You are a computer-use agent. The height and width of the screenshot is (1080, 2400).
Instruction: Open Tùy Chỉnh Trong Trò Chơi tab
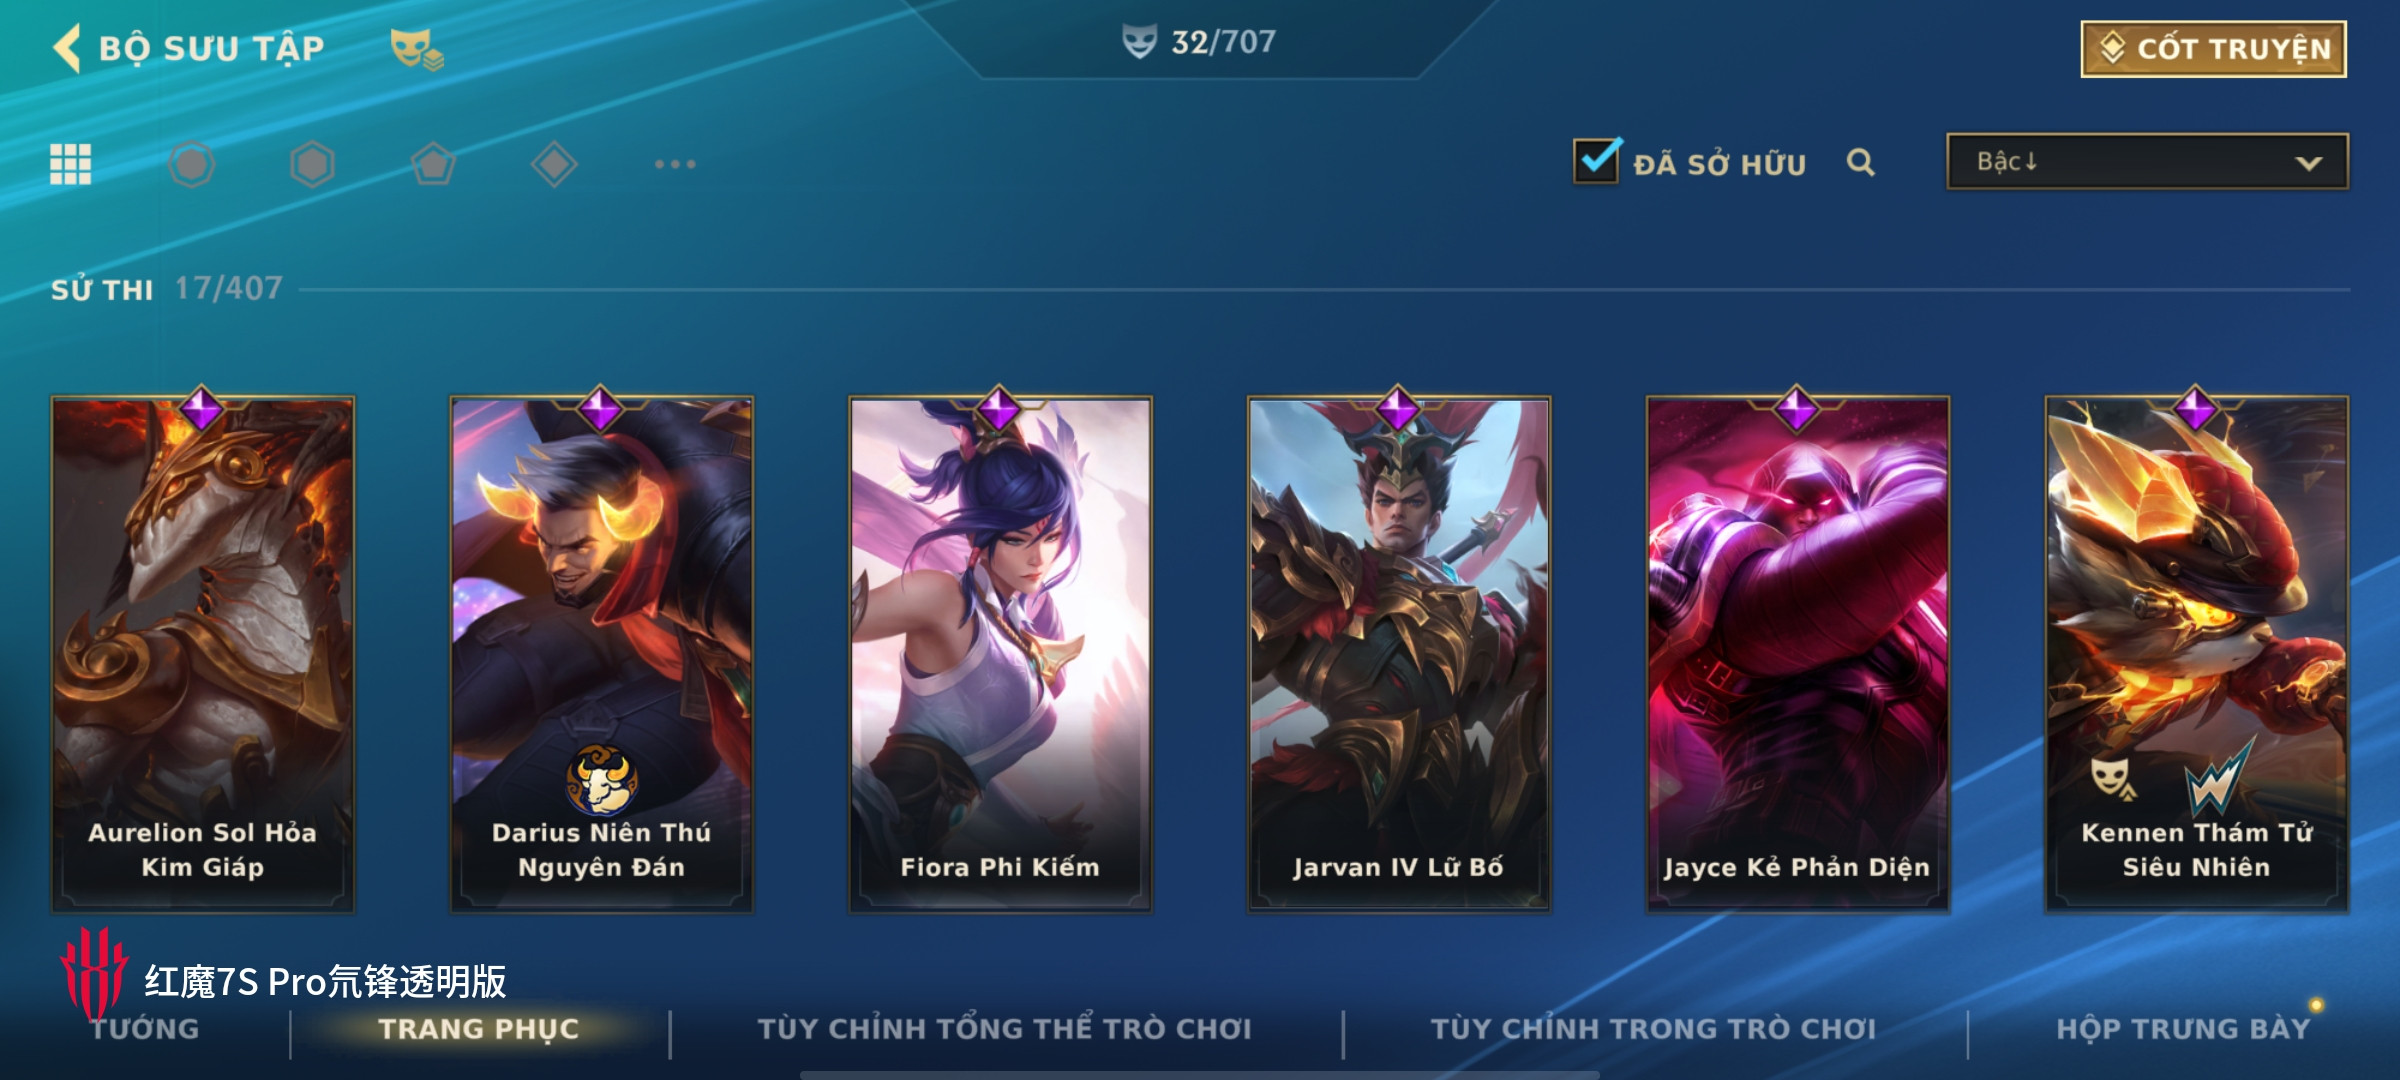1653,1029
